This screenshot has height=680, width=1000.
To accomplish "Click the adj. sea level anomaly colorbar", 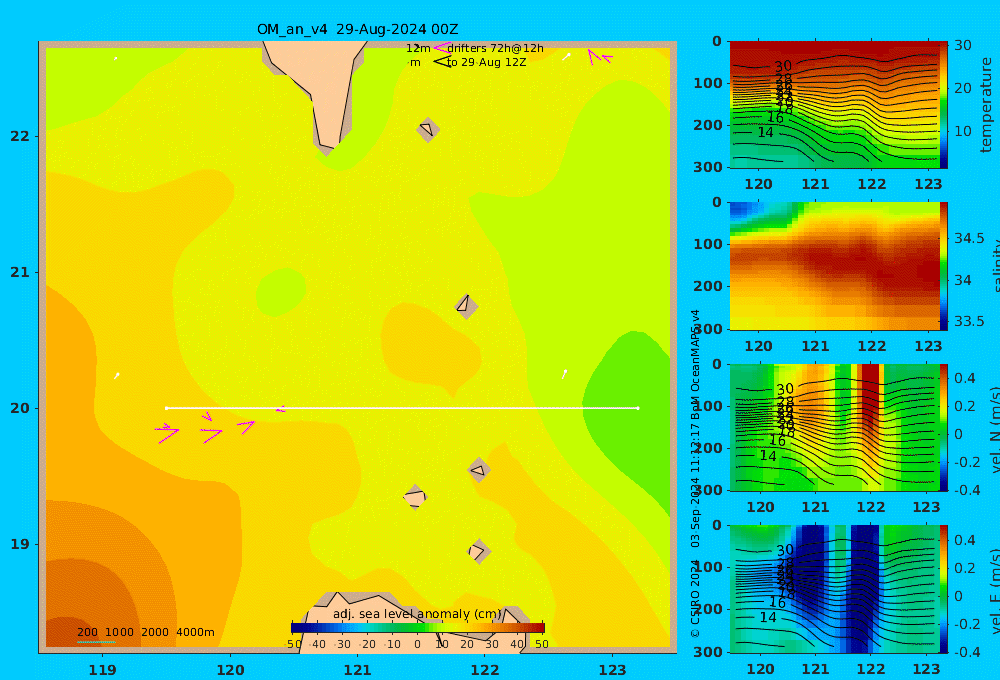I will (x=418, y=628).
